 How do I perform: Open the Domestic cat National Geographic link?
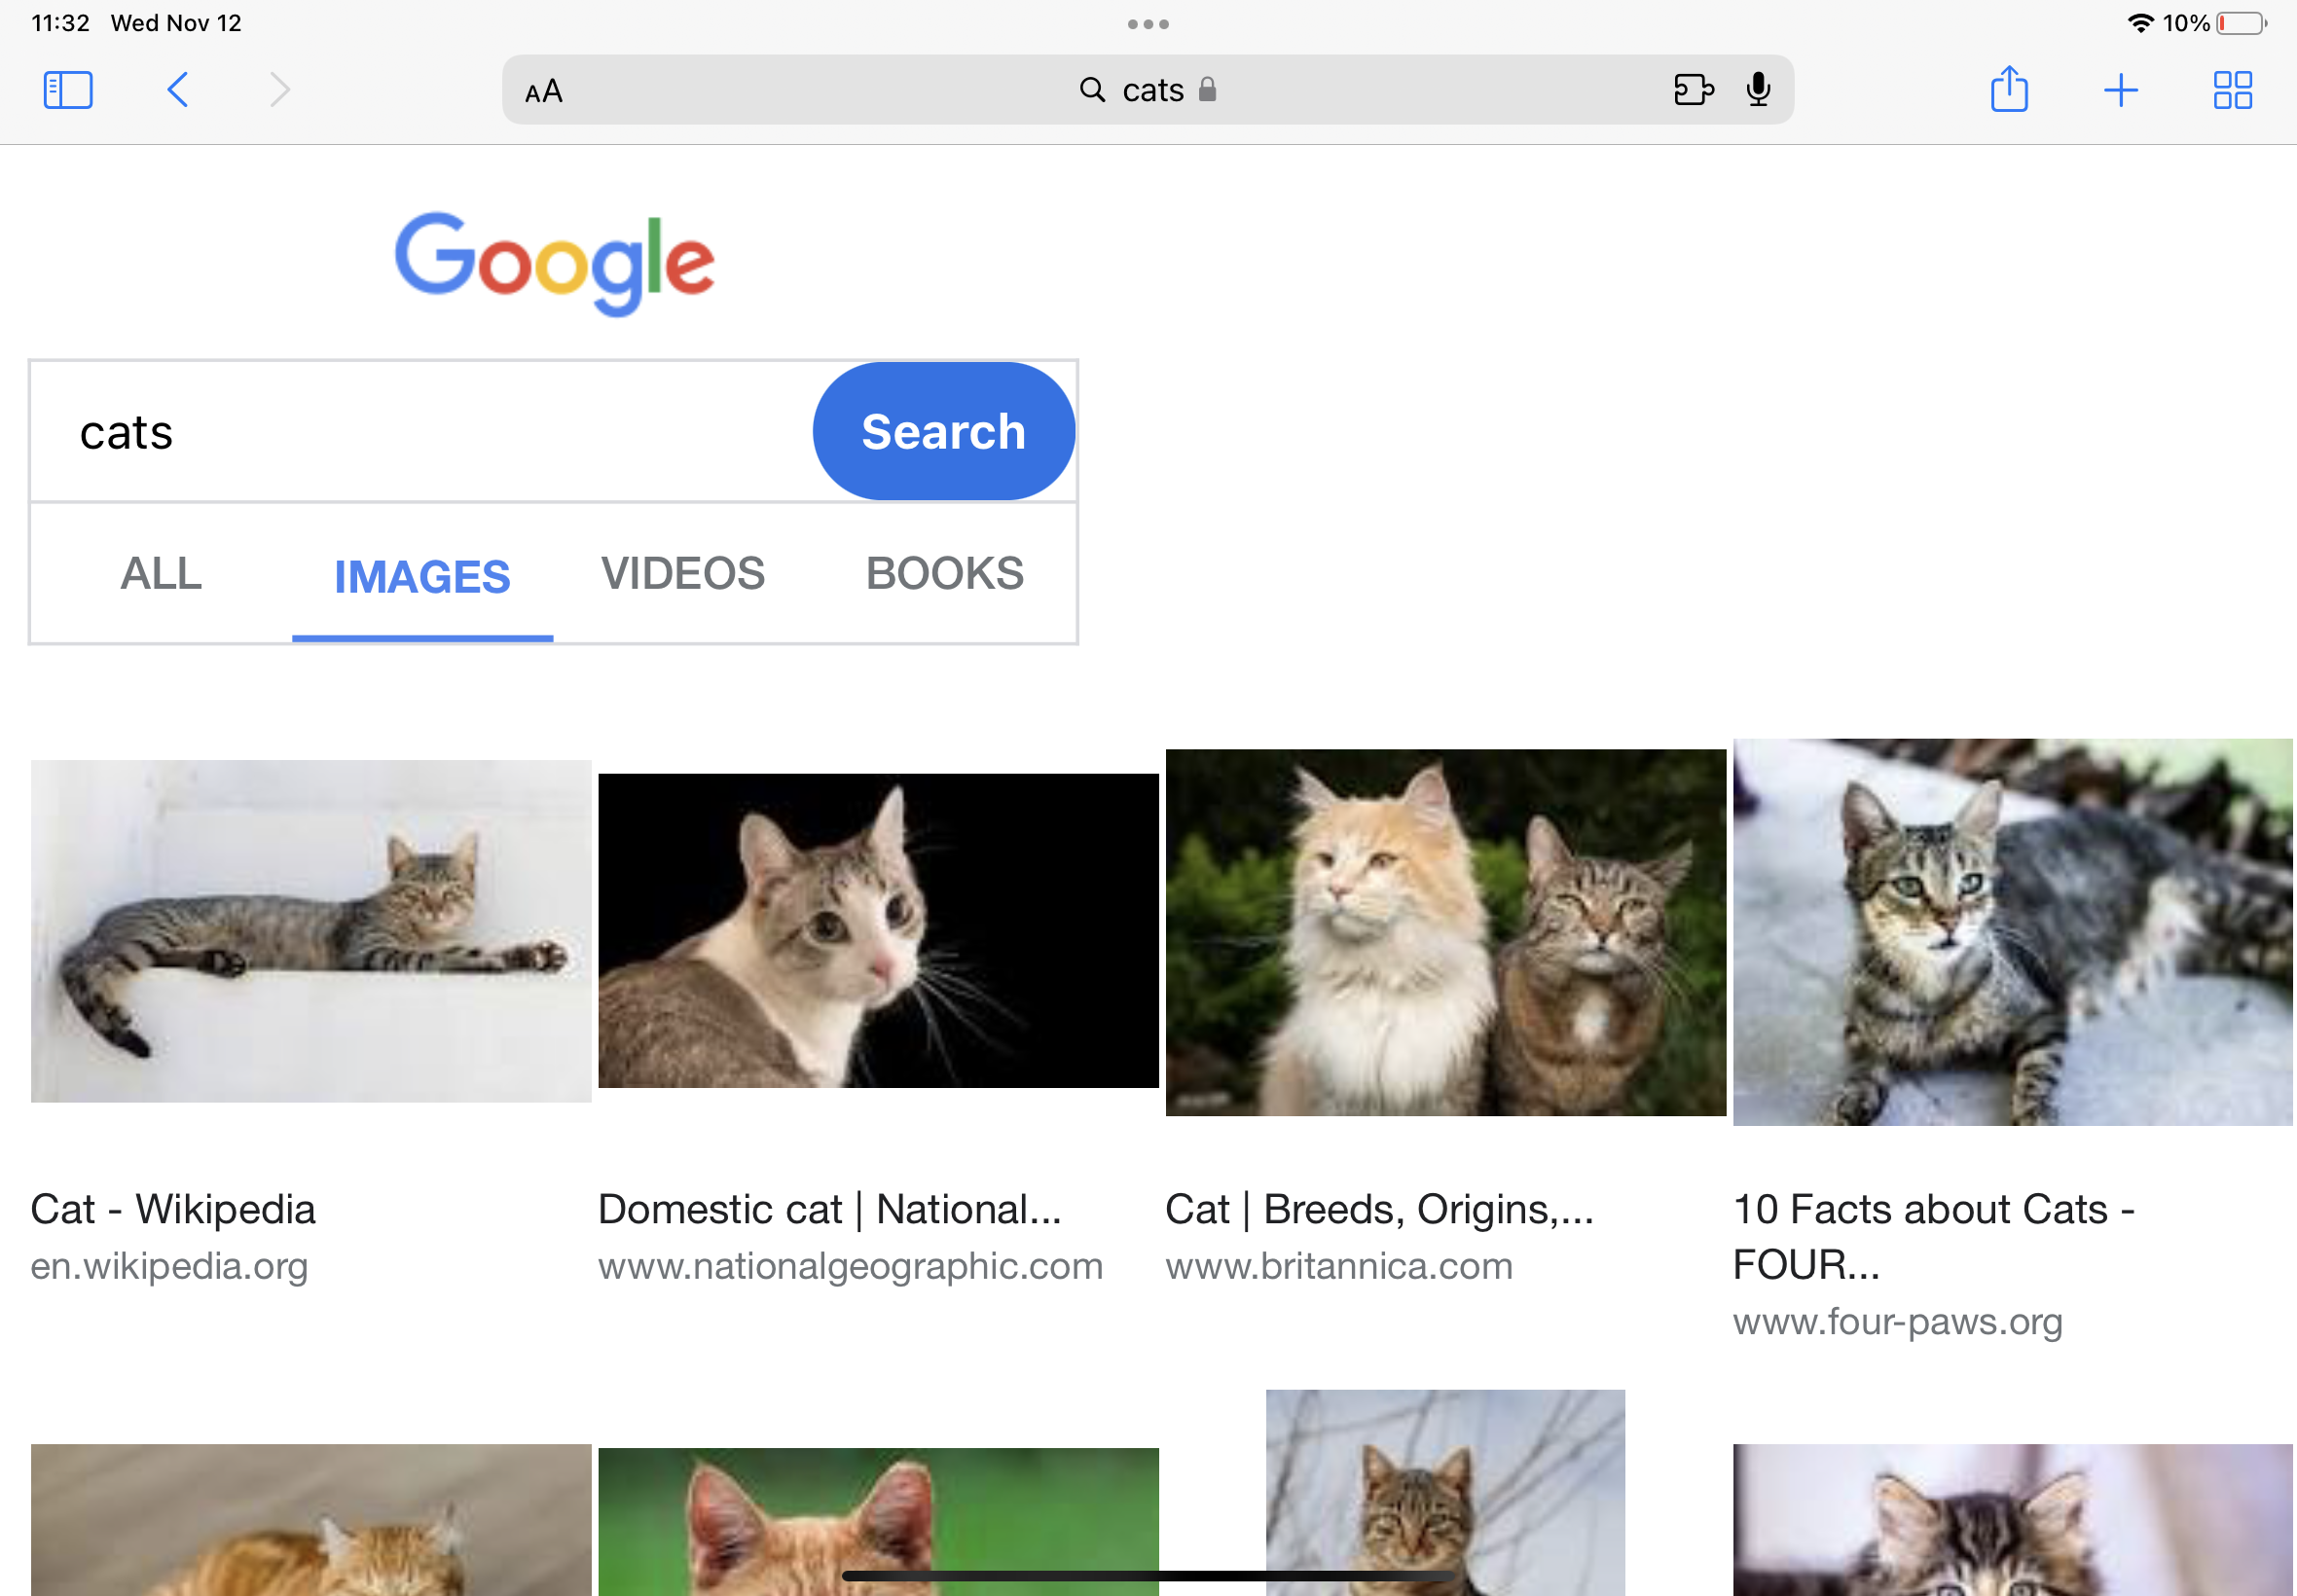click(x=829, y=1209)
